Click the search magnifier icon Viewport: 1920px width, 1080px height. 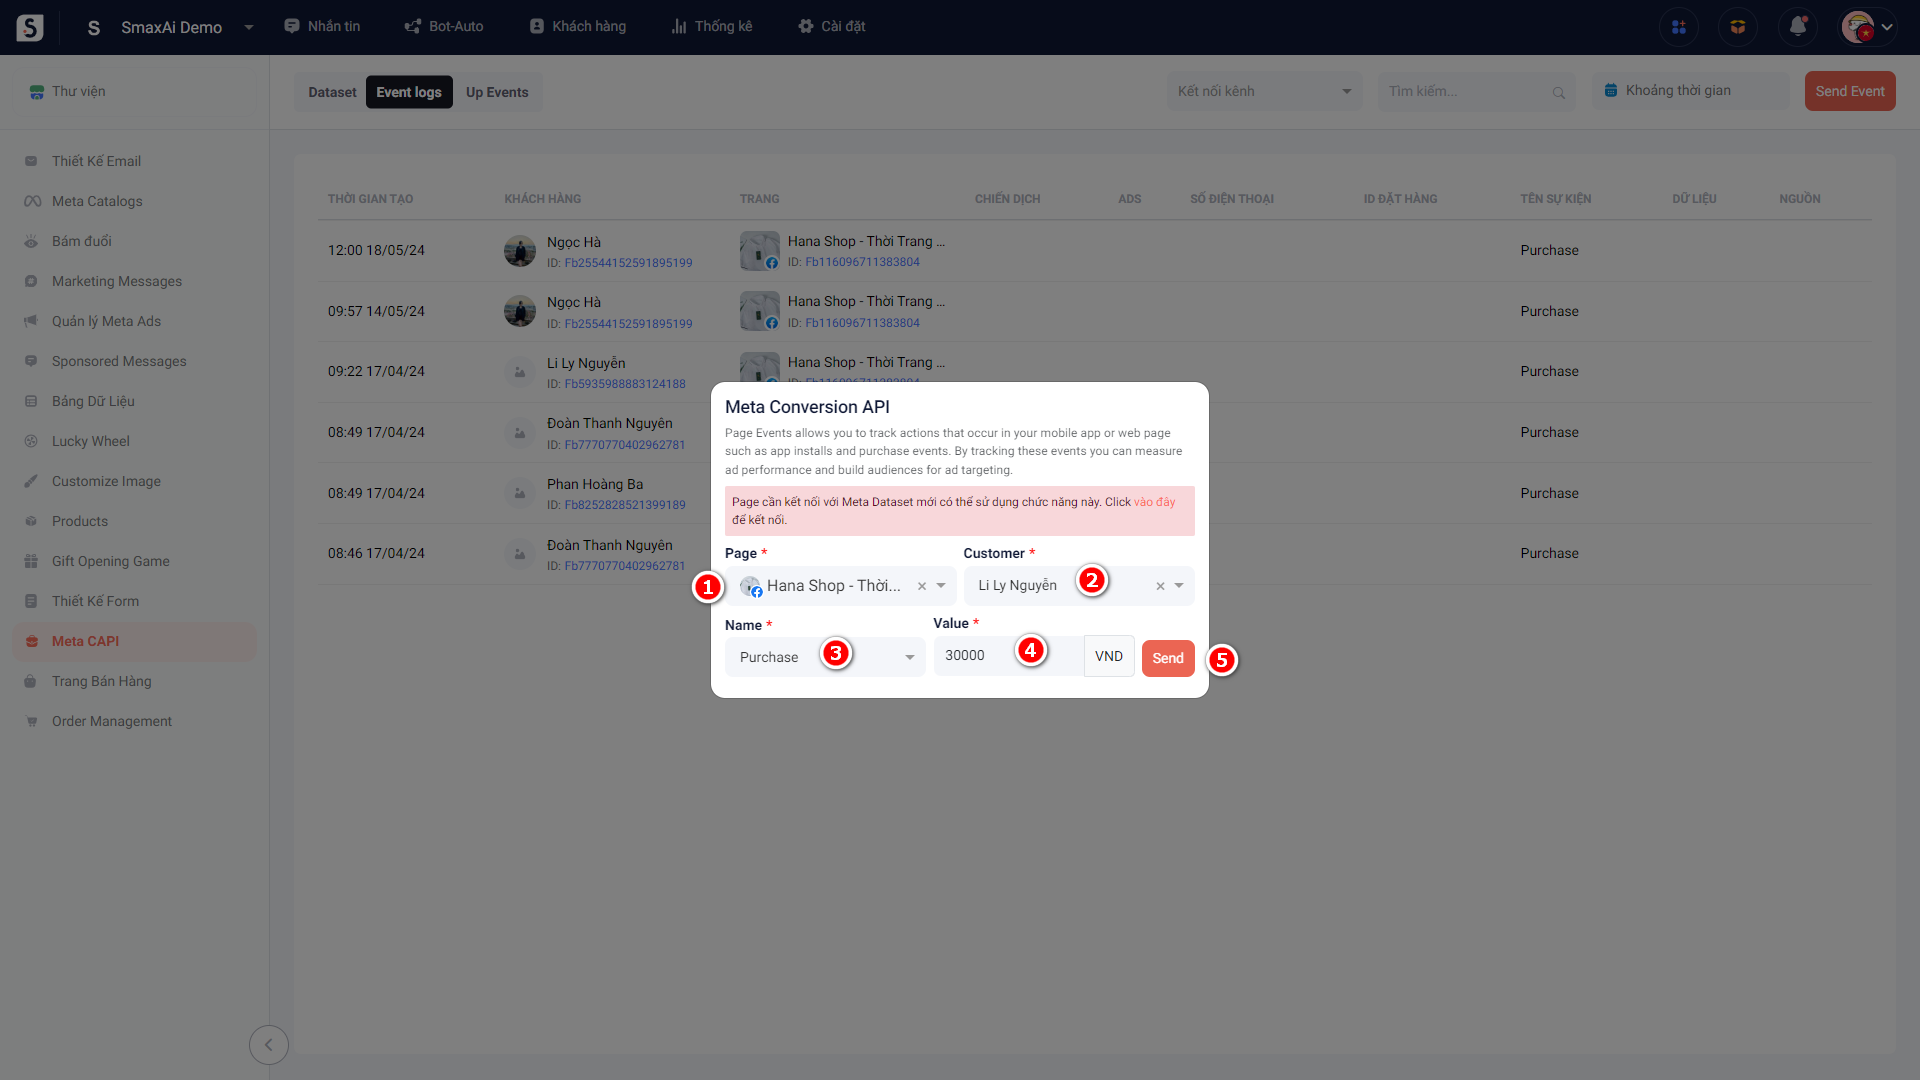coord(1558,92)
